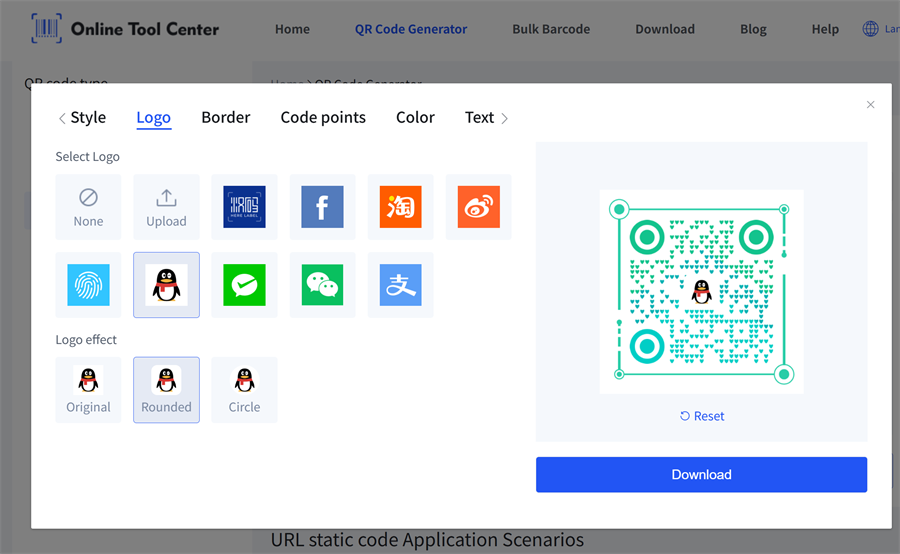Select the green phone chat logo
Image resolution: width=900 pixels, height=554 pixels.
point(244,285)
